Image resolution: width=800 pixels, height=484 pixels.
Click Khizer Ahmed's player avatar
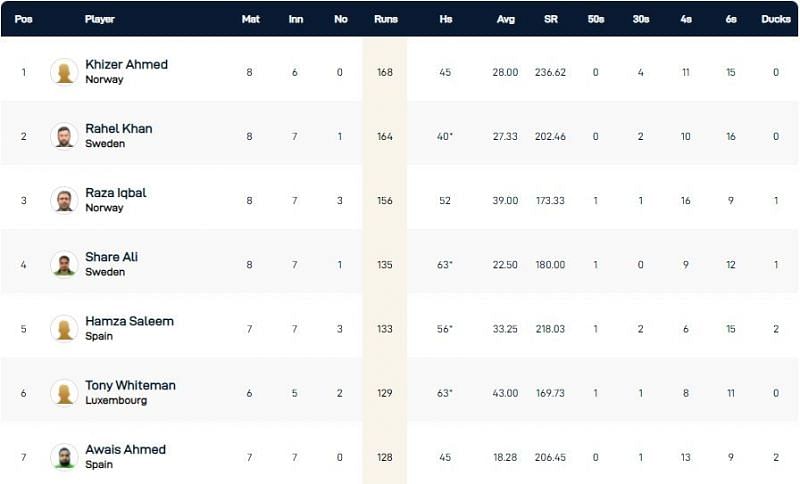tap(64, 72)
